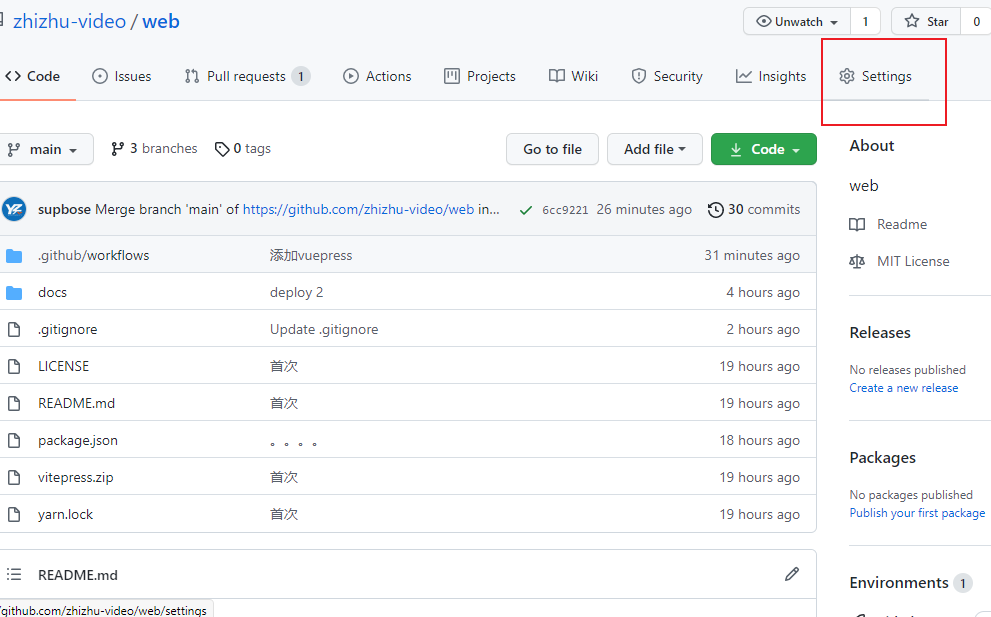Open the .gitignore file
The height and width of the screenshot is (617, 991).
click(68, 329)
